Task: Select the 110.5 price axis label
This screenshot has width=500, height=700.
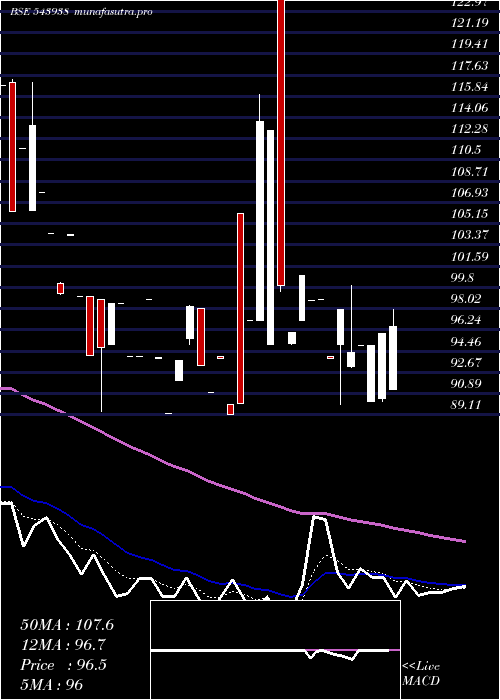Action: click(x=466, y=150)
